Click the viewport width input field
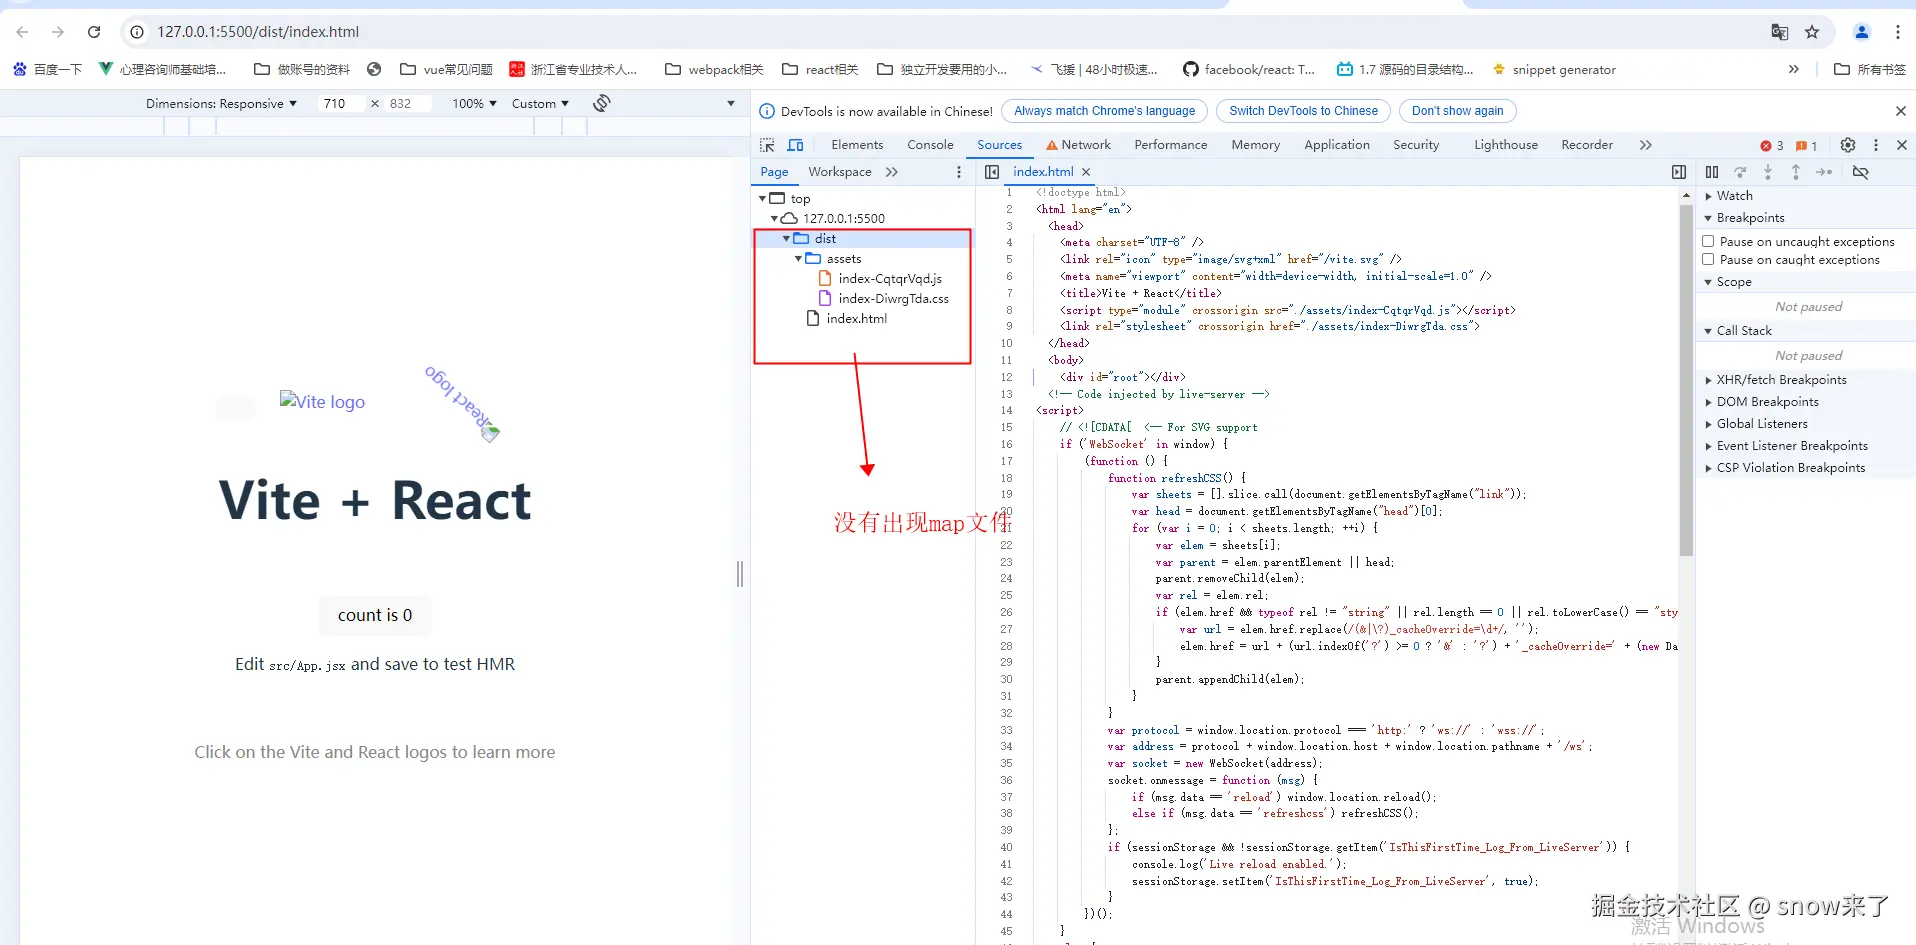 click(340, 104)
